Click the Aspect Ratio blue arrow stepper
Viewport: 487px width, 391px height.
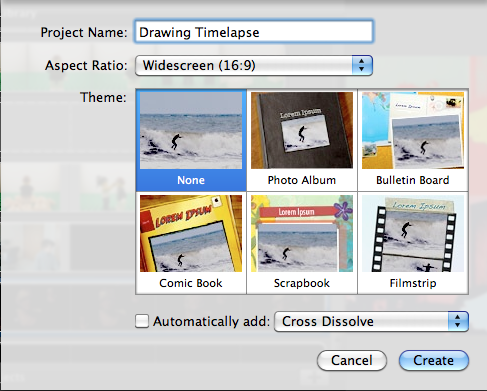(x=362, y=65)
